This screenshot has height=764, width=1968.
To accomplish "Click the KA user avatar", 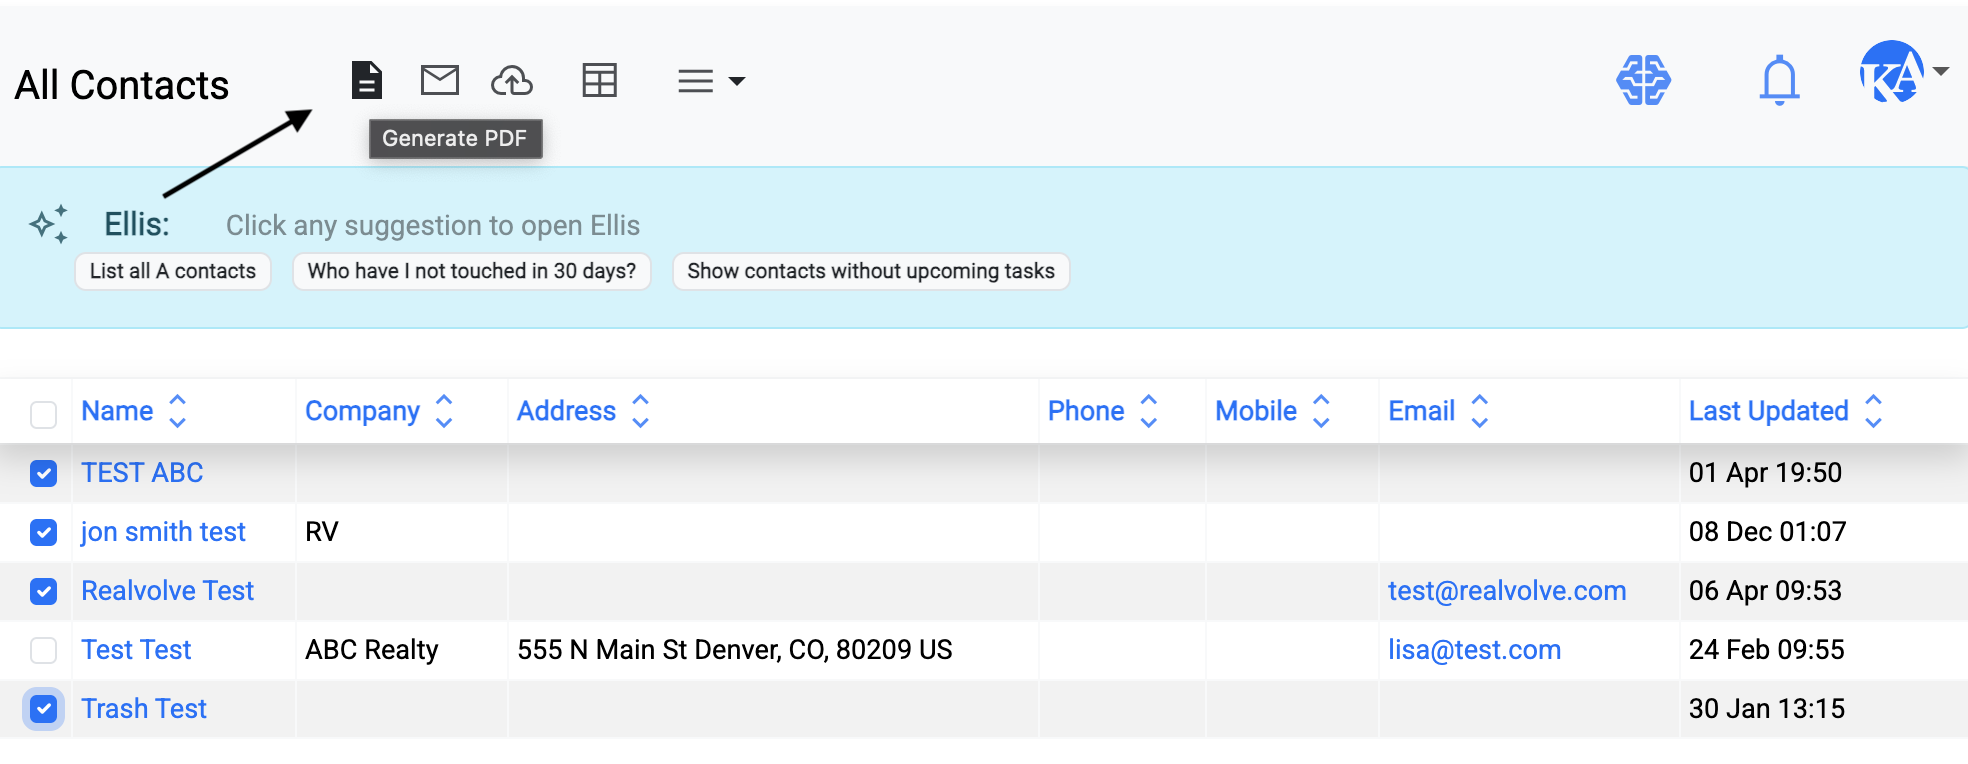I will pos(1890,72).
